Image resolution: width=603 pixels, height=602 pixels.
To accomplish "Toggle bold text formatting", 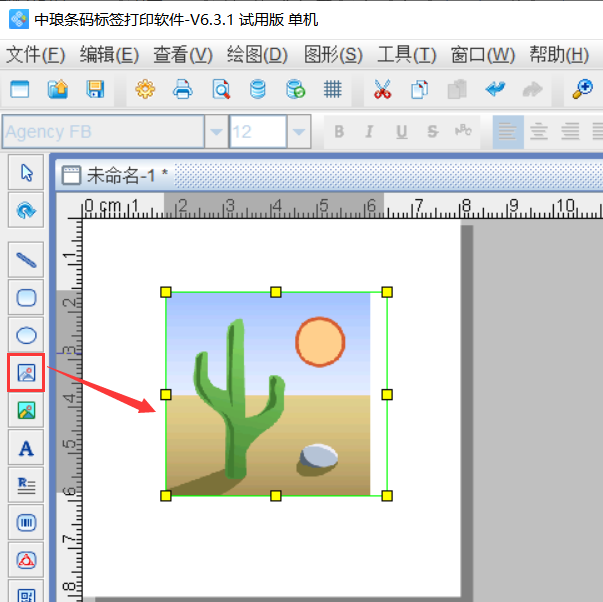I will (x=339, y=132).
